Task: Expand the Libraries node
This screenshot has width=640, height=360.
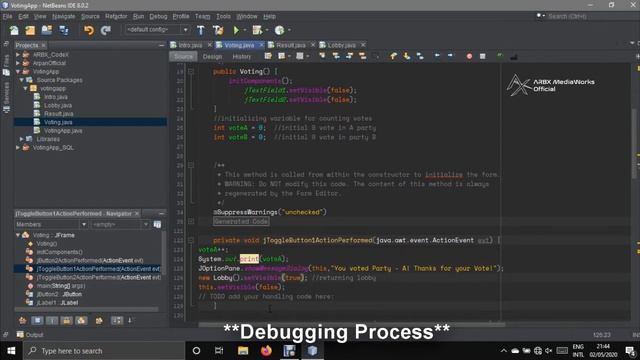Action: [22, 139]
